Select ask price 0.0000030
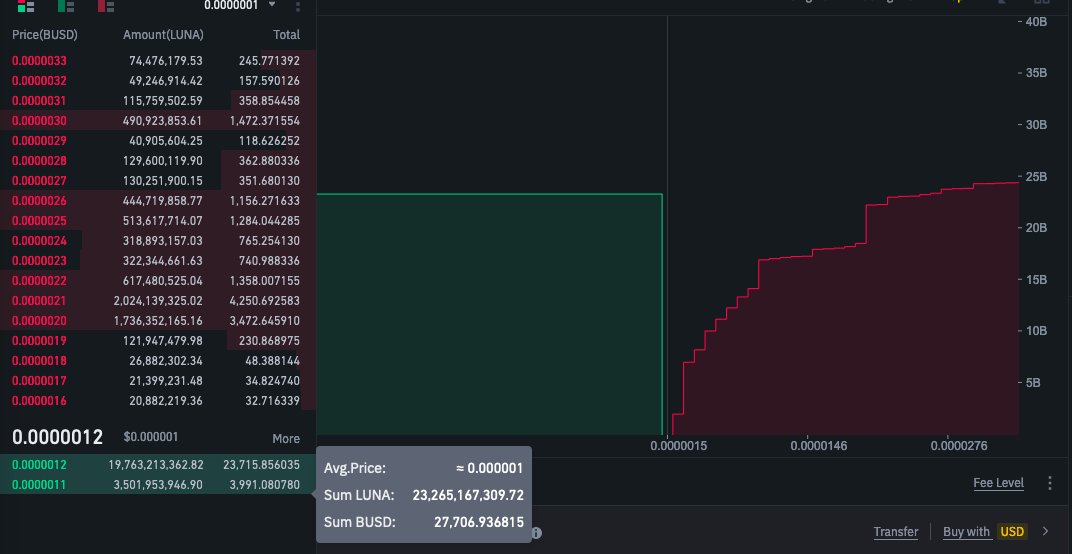1072x554 pixels. pos(39,120)
